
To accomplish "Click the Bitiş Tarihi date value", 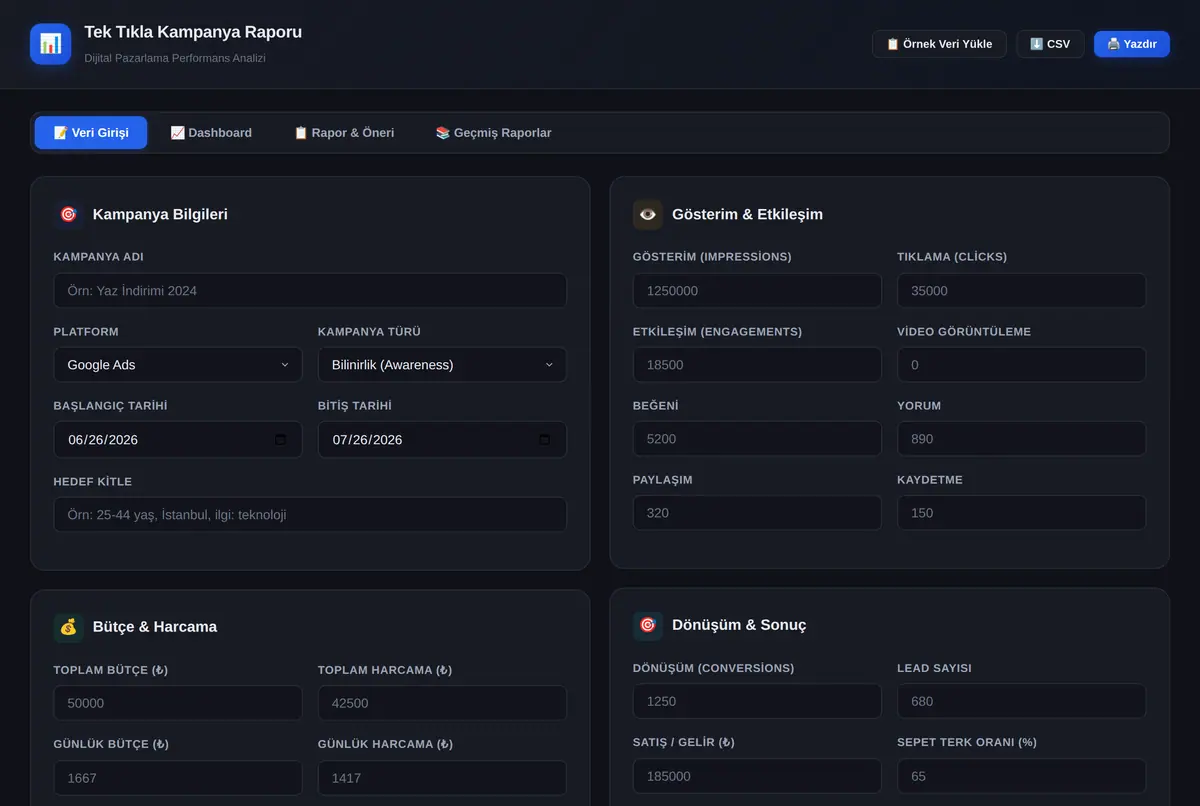I will coord(368,440).
